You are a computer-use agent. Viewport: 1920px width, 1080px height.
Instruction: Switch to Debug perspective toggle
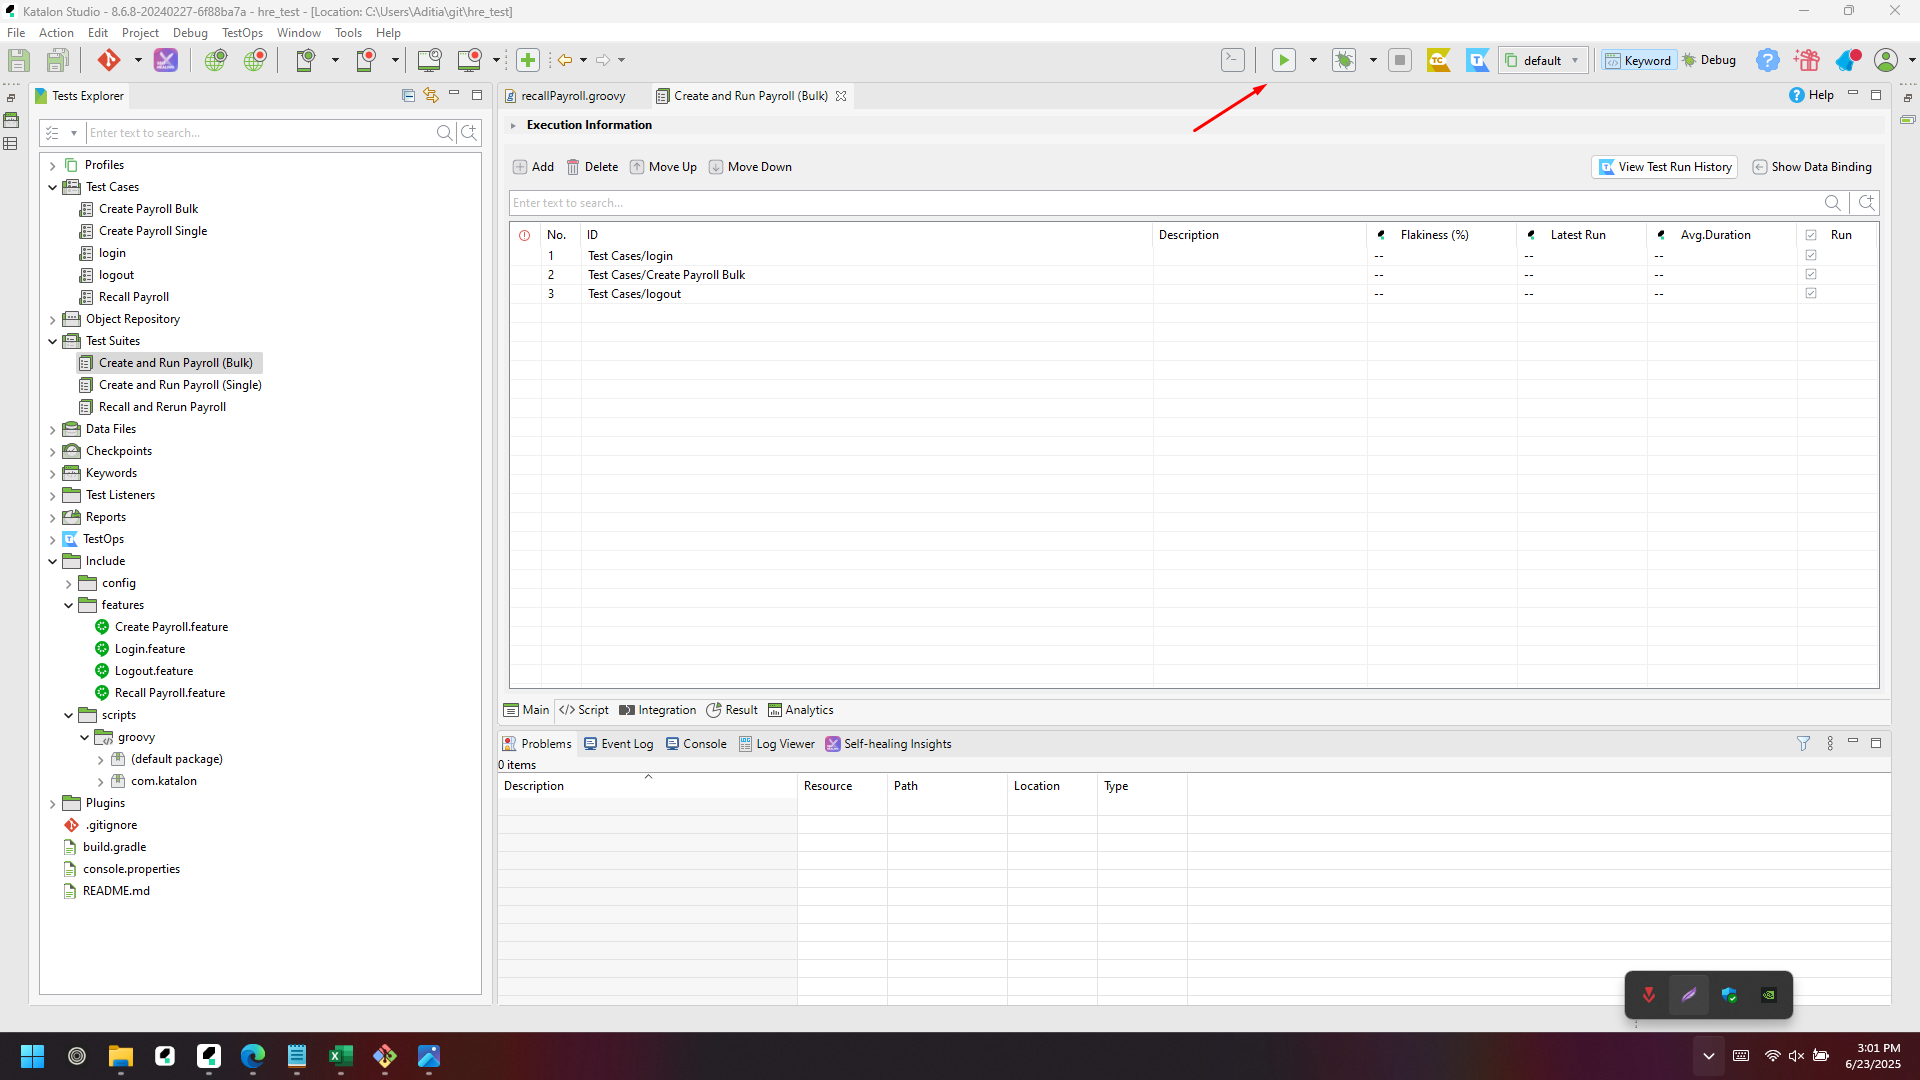1710,60
